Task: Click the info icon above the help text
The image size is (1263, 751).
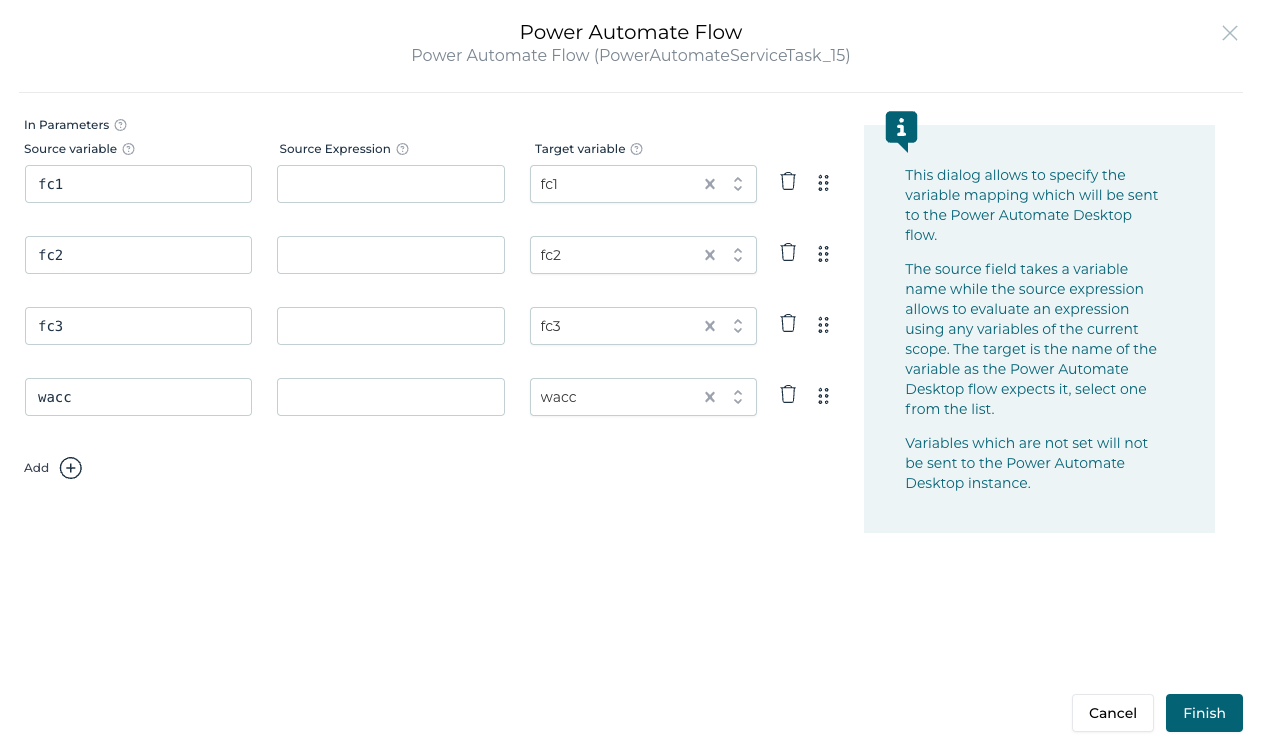Action: [x=899, y=129]
